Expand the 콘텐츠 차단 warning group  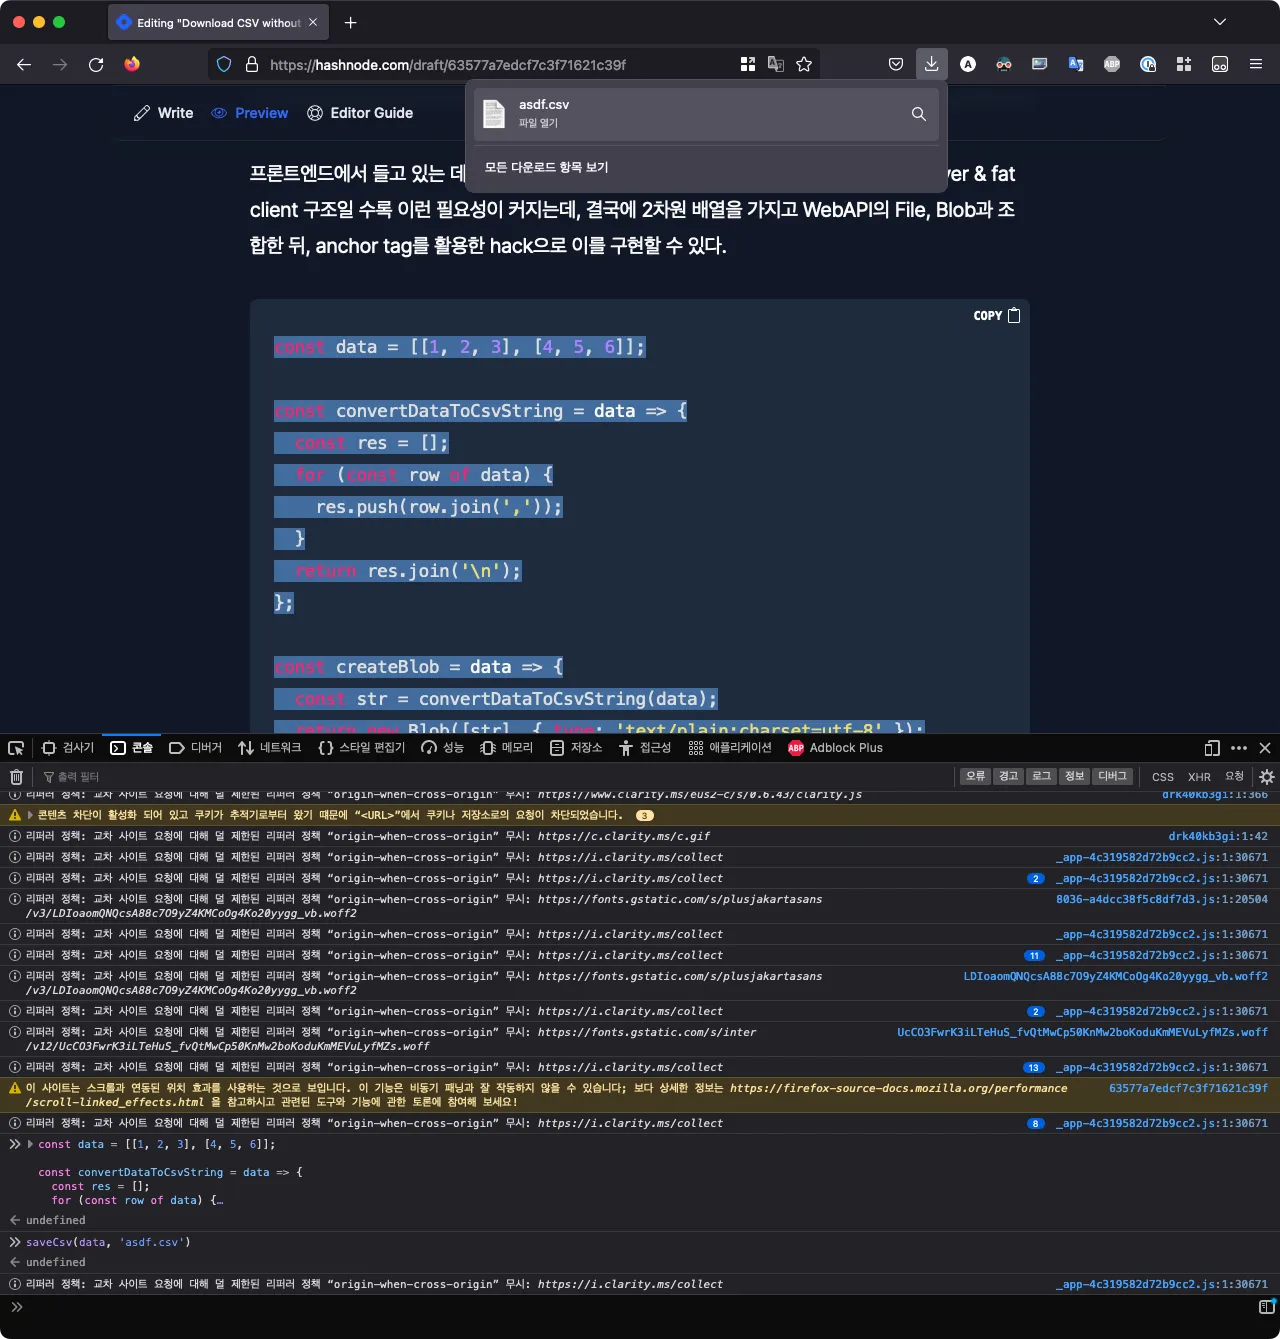[30, 815]
